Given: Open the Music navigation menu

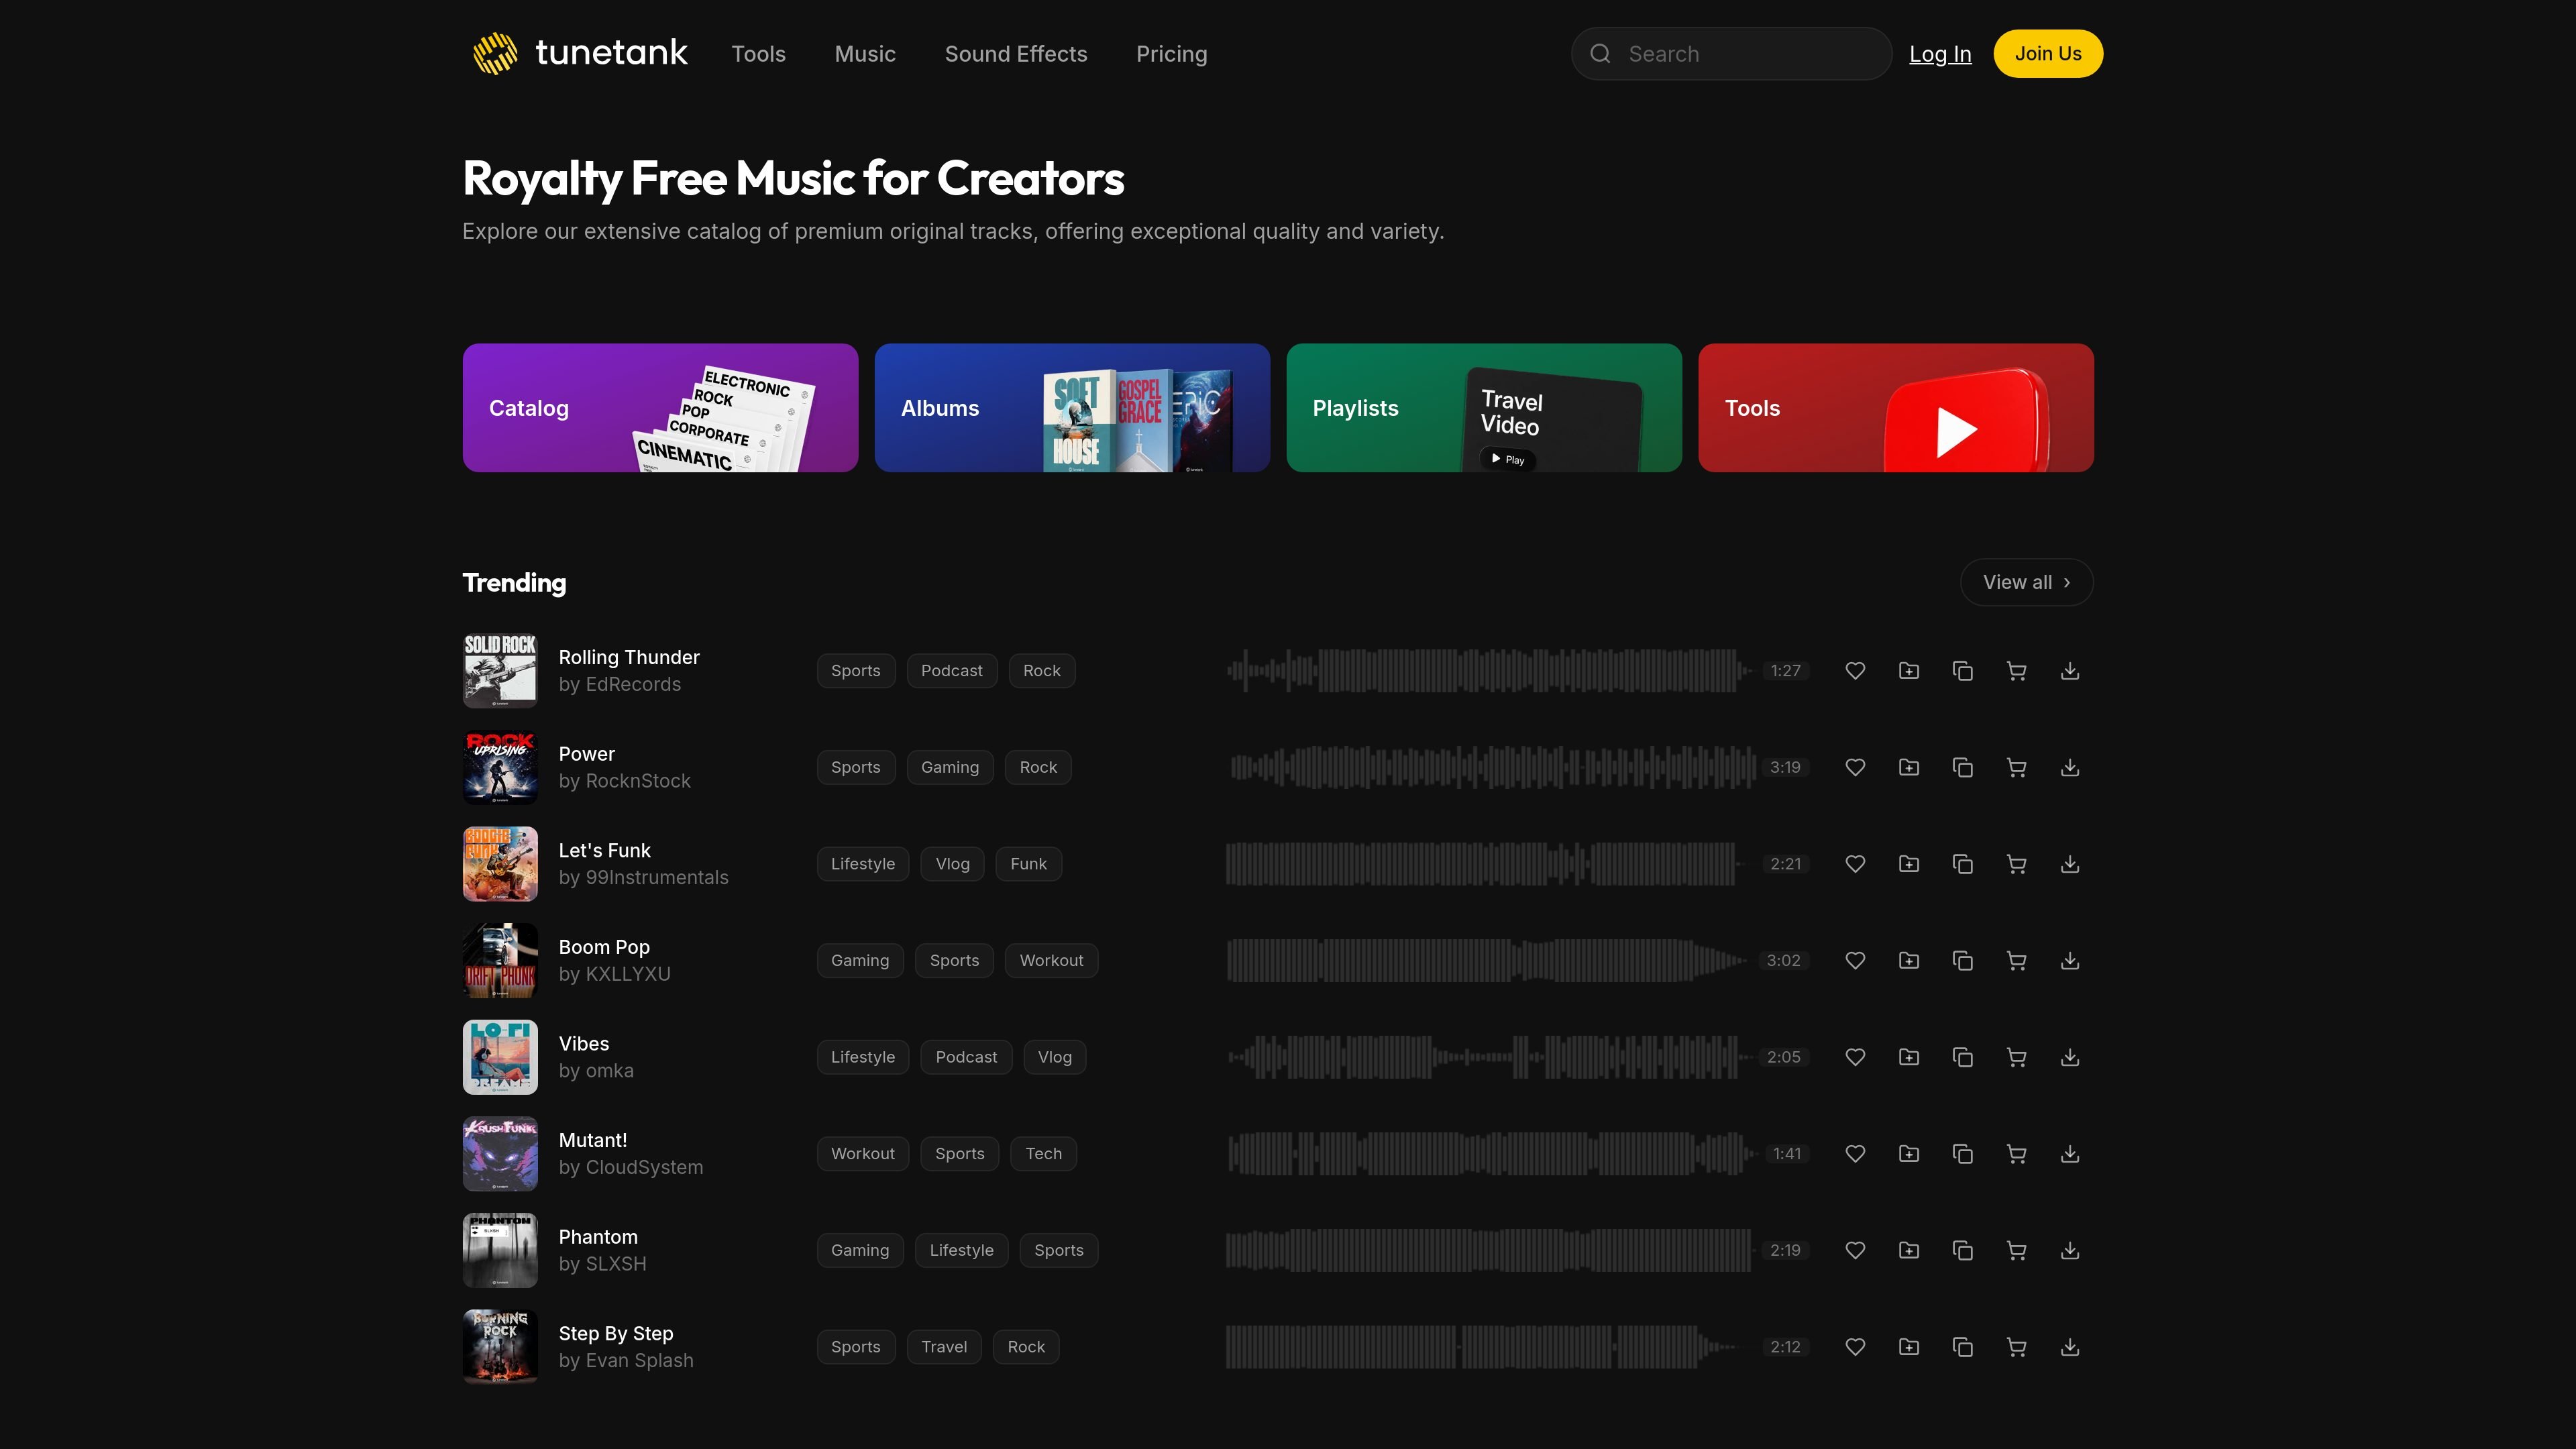Looking at the screenshot, I should [865, 54].
